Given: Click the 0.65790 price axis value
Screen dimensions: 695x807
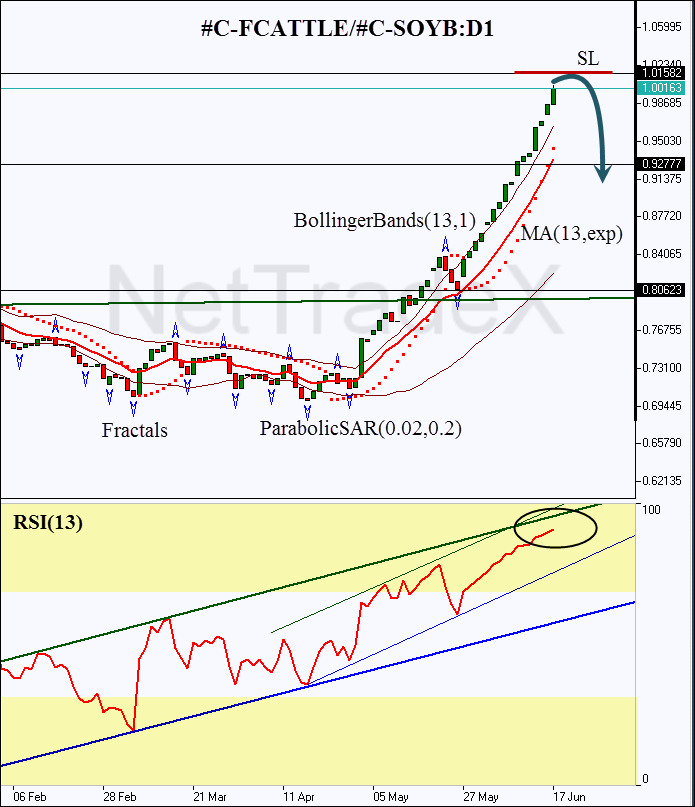Looking at the screenshot, I should coord(662,443).
